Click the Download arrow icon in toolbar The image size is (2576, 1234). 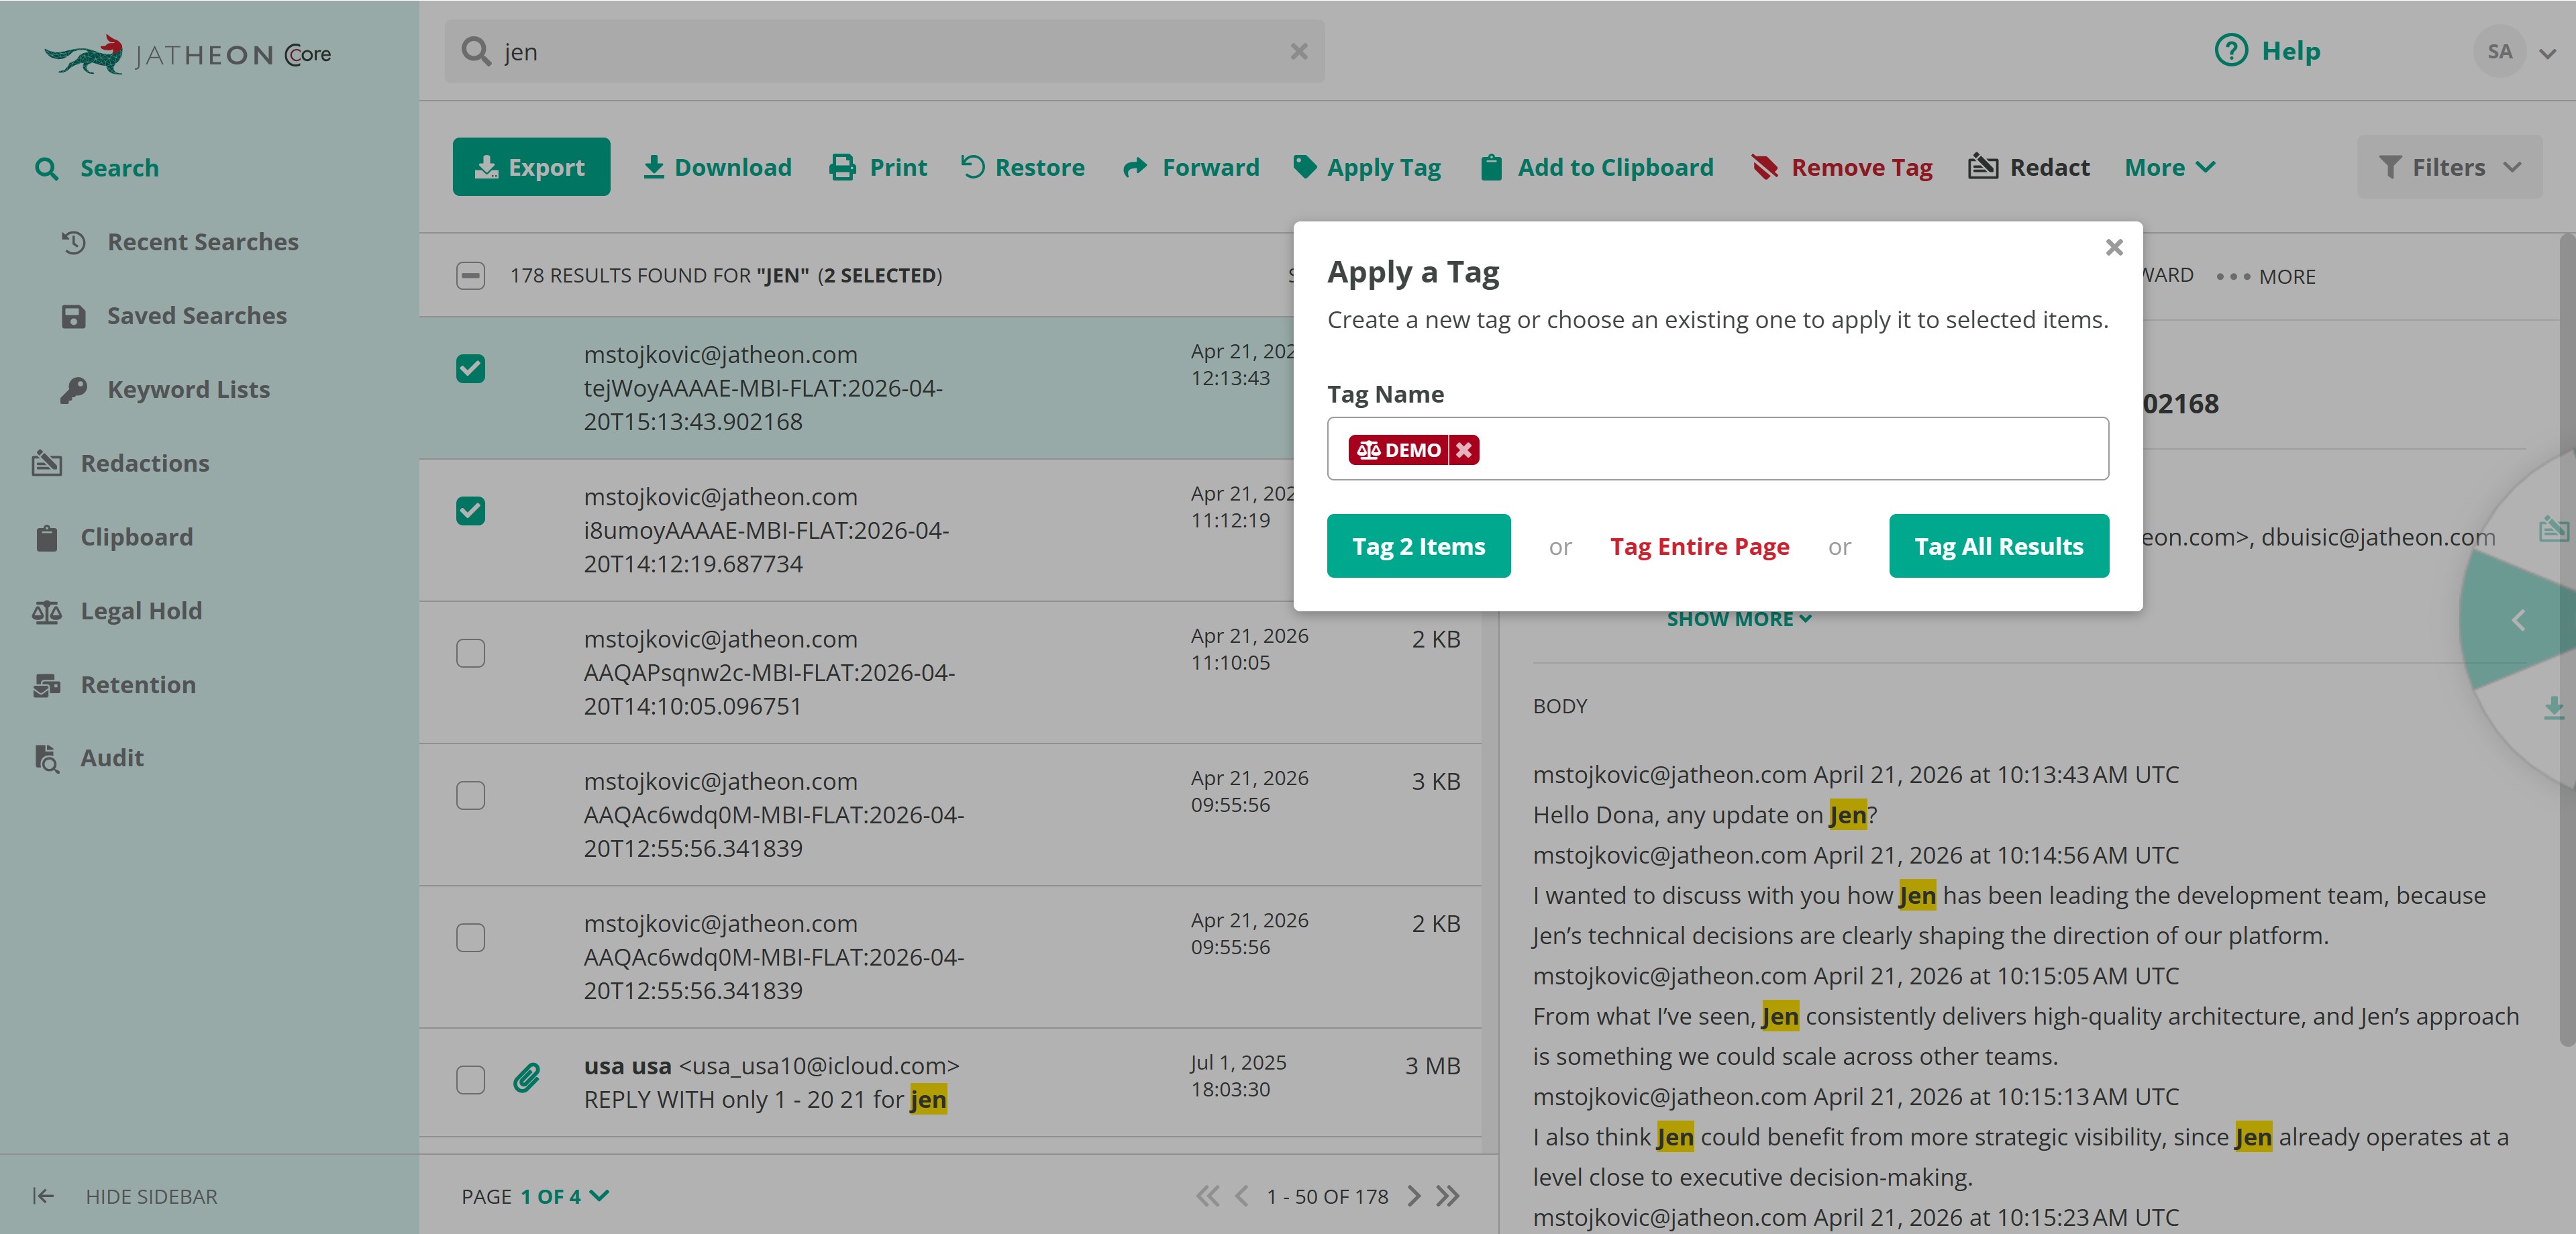tap(653, 167)
